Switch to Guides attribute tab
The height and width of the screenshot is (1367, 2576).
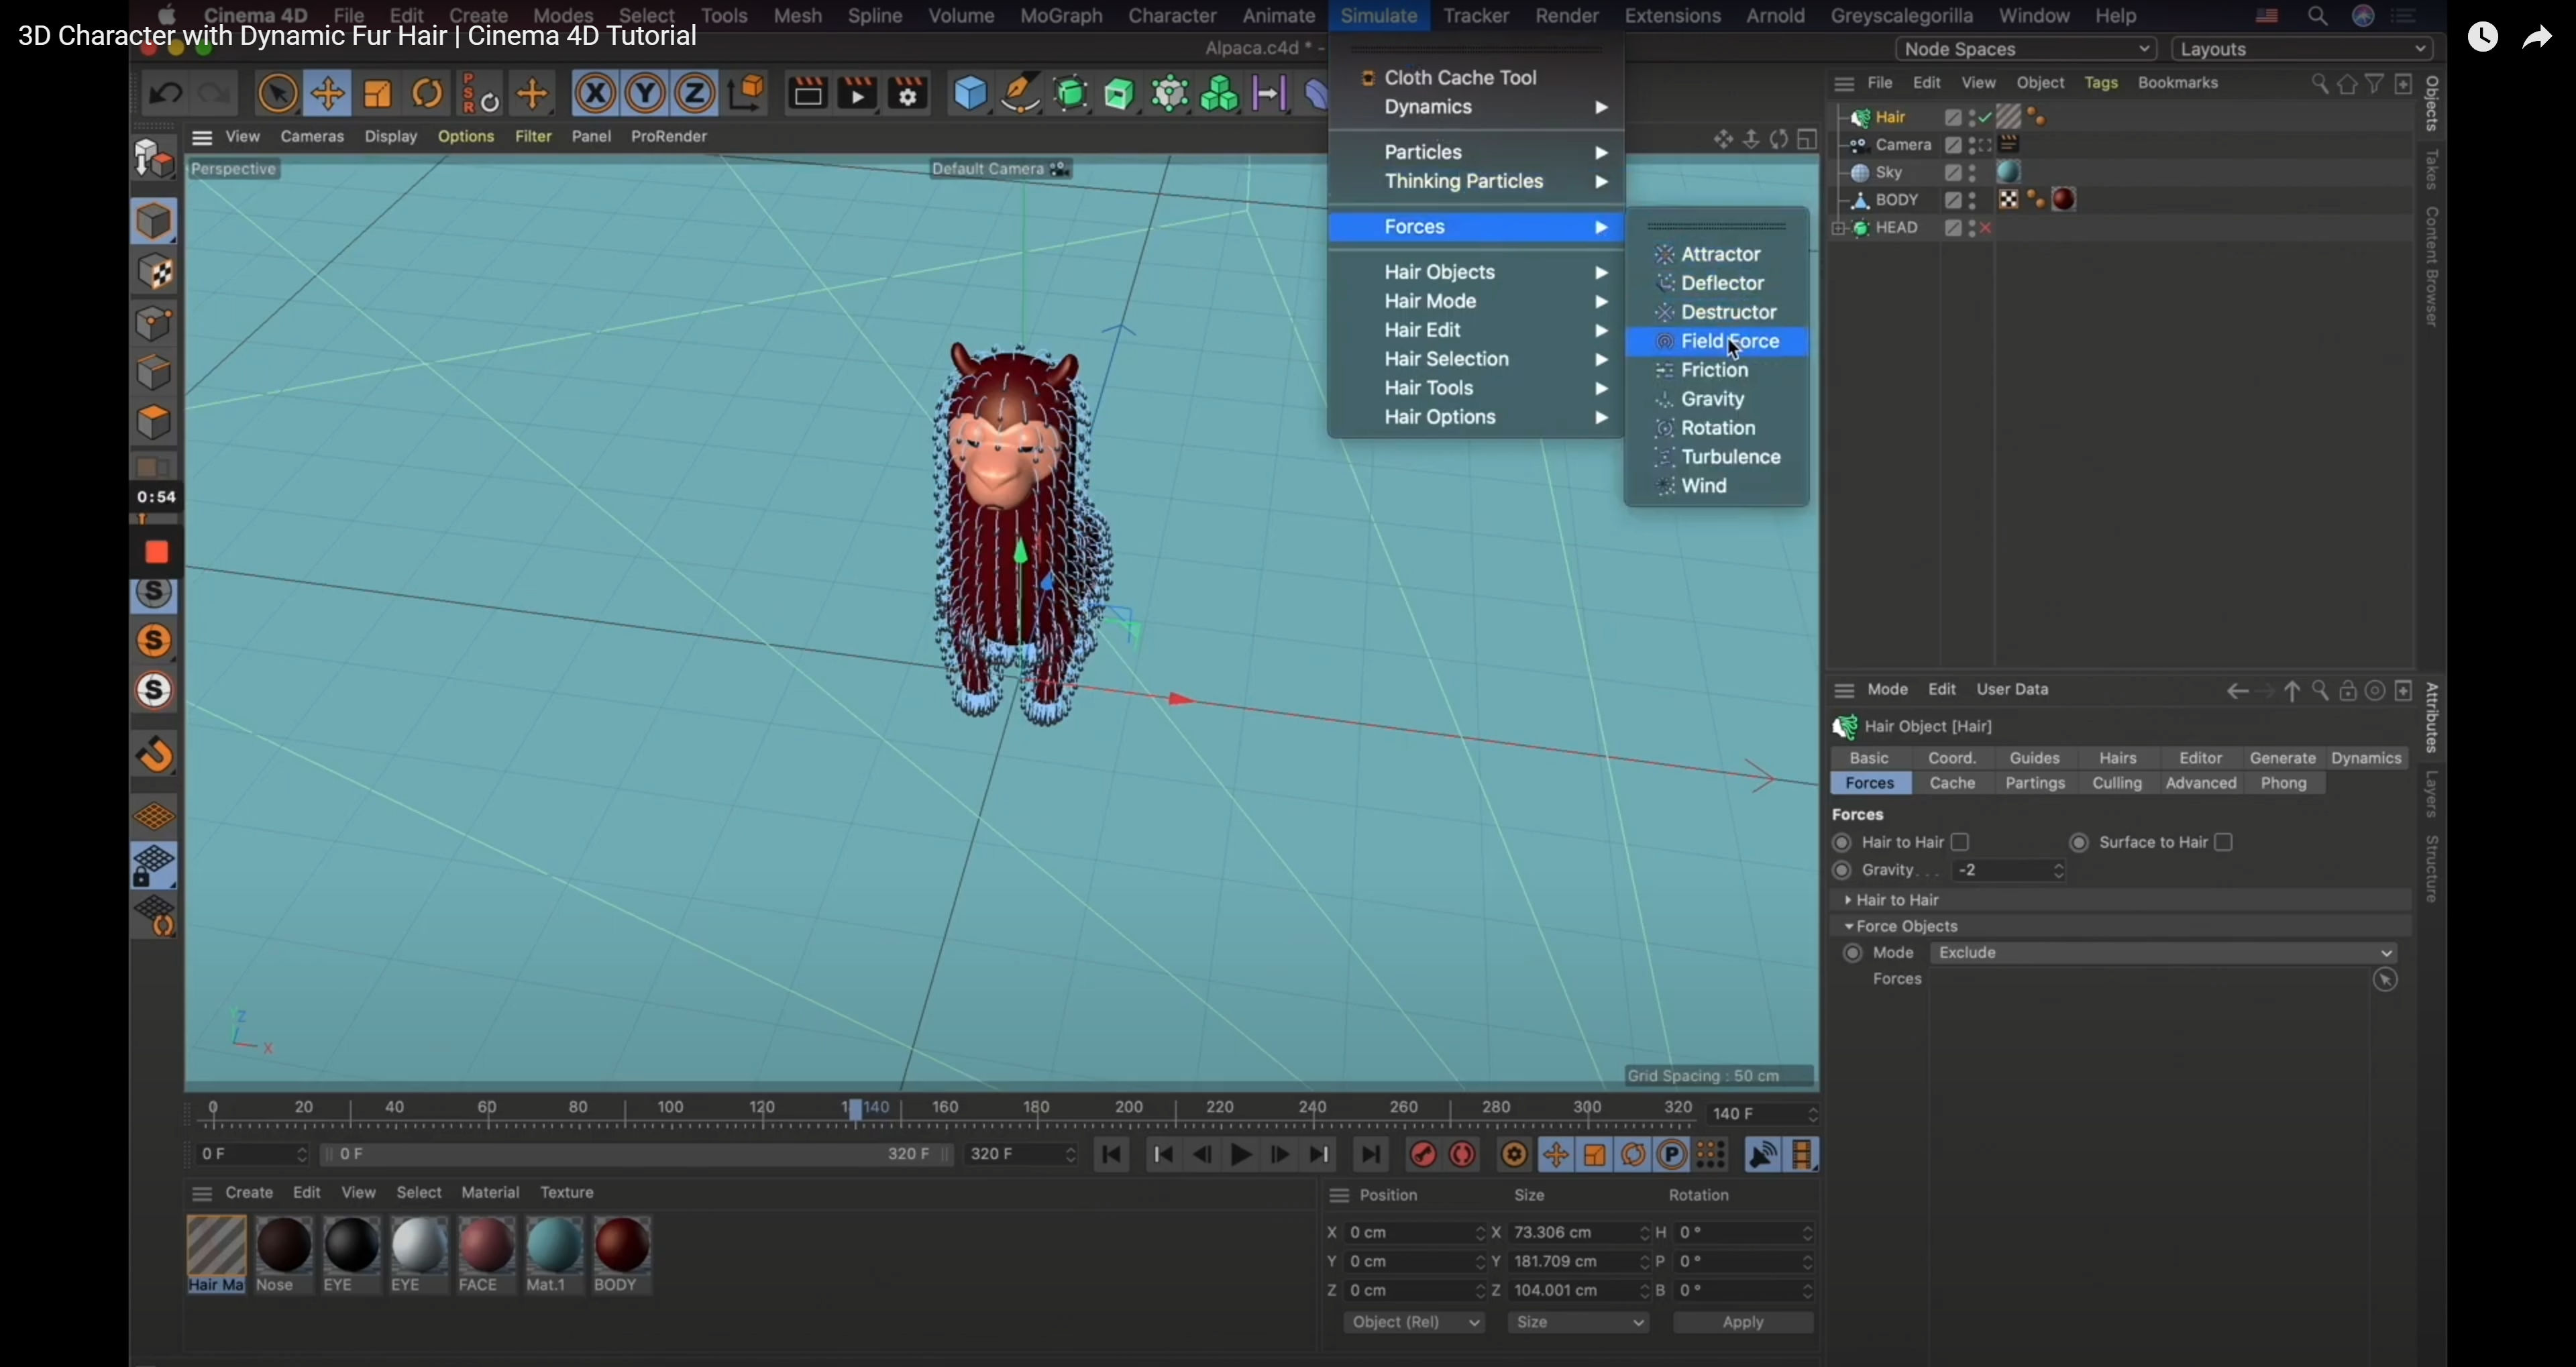click(2035, 759)
